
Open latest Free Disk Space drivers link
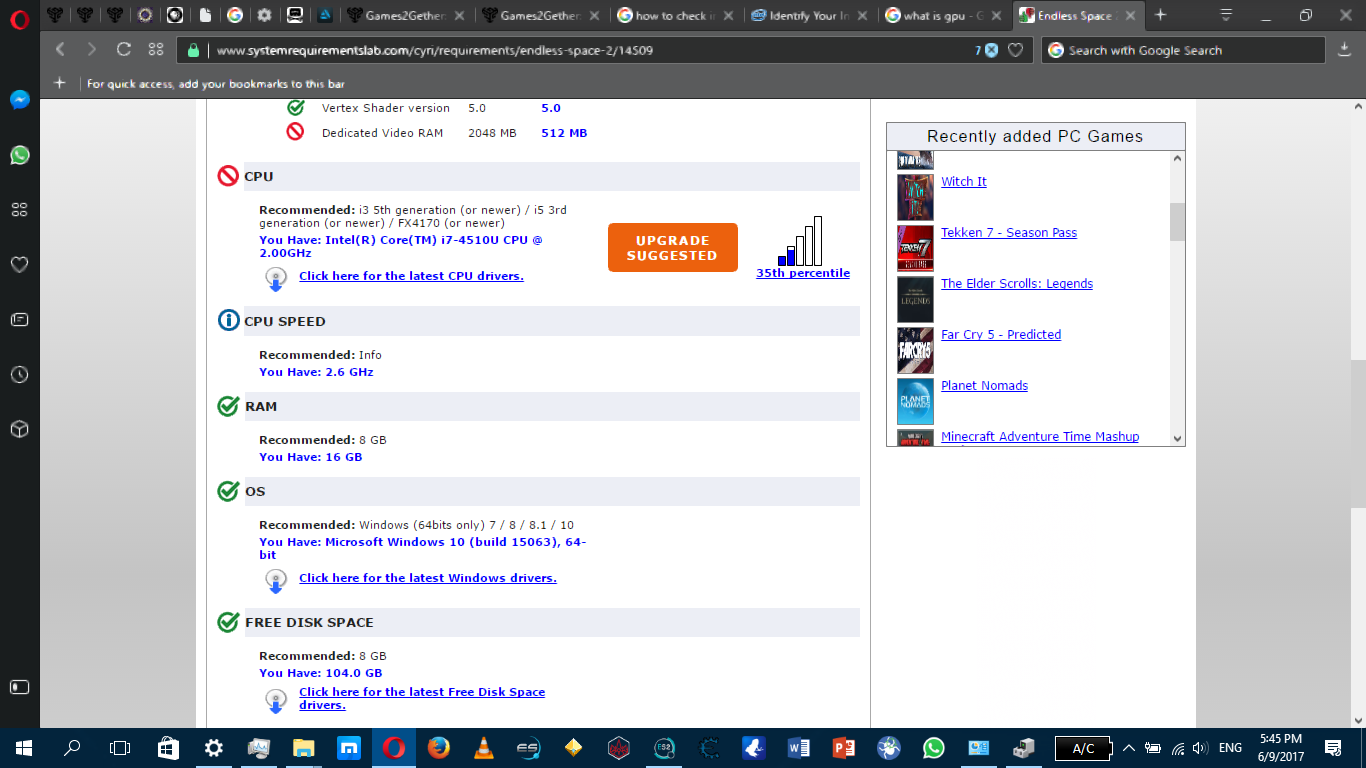pyautogui.click(x=422, y=698)
